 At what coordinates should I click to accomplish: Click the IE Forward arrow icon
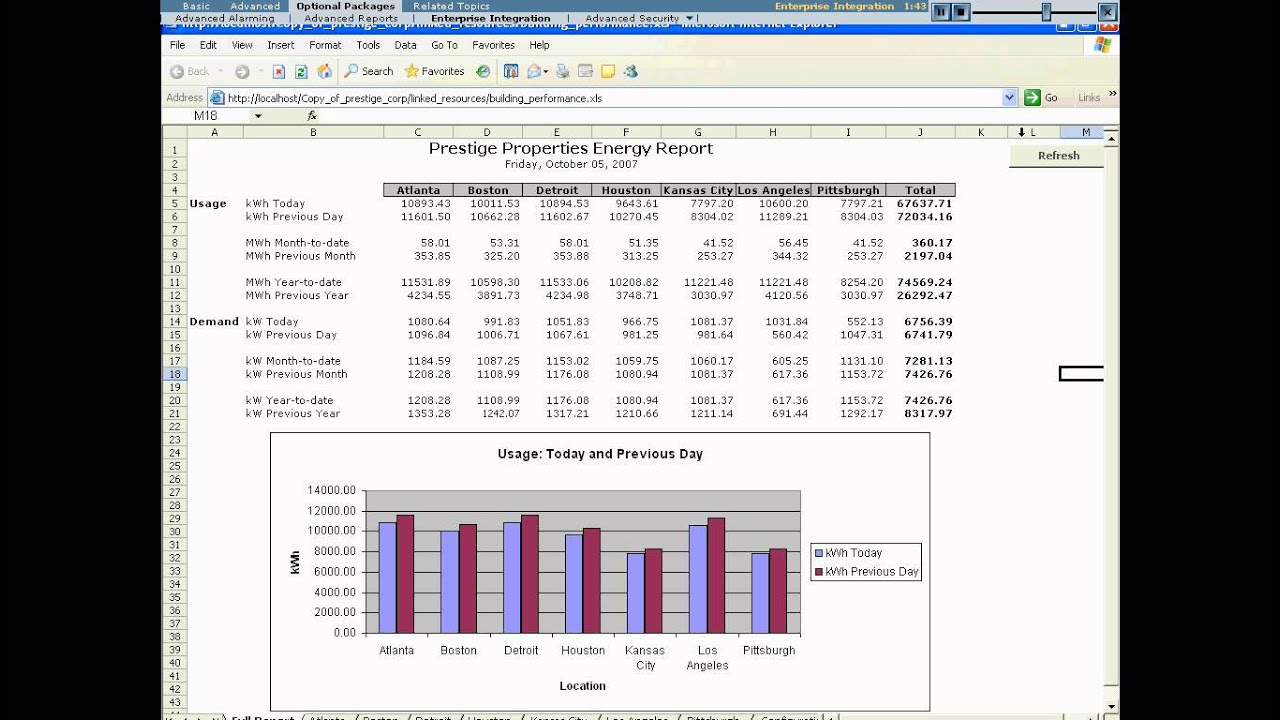point(242,71)
